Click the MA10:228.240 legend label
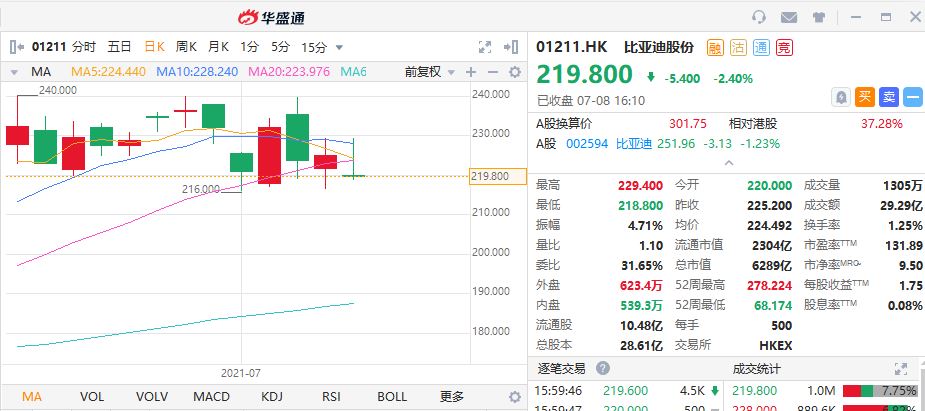The width and height of the screenshot is (925, 411). click(x=197, y=72)
